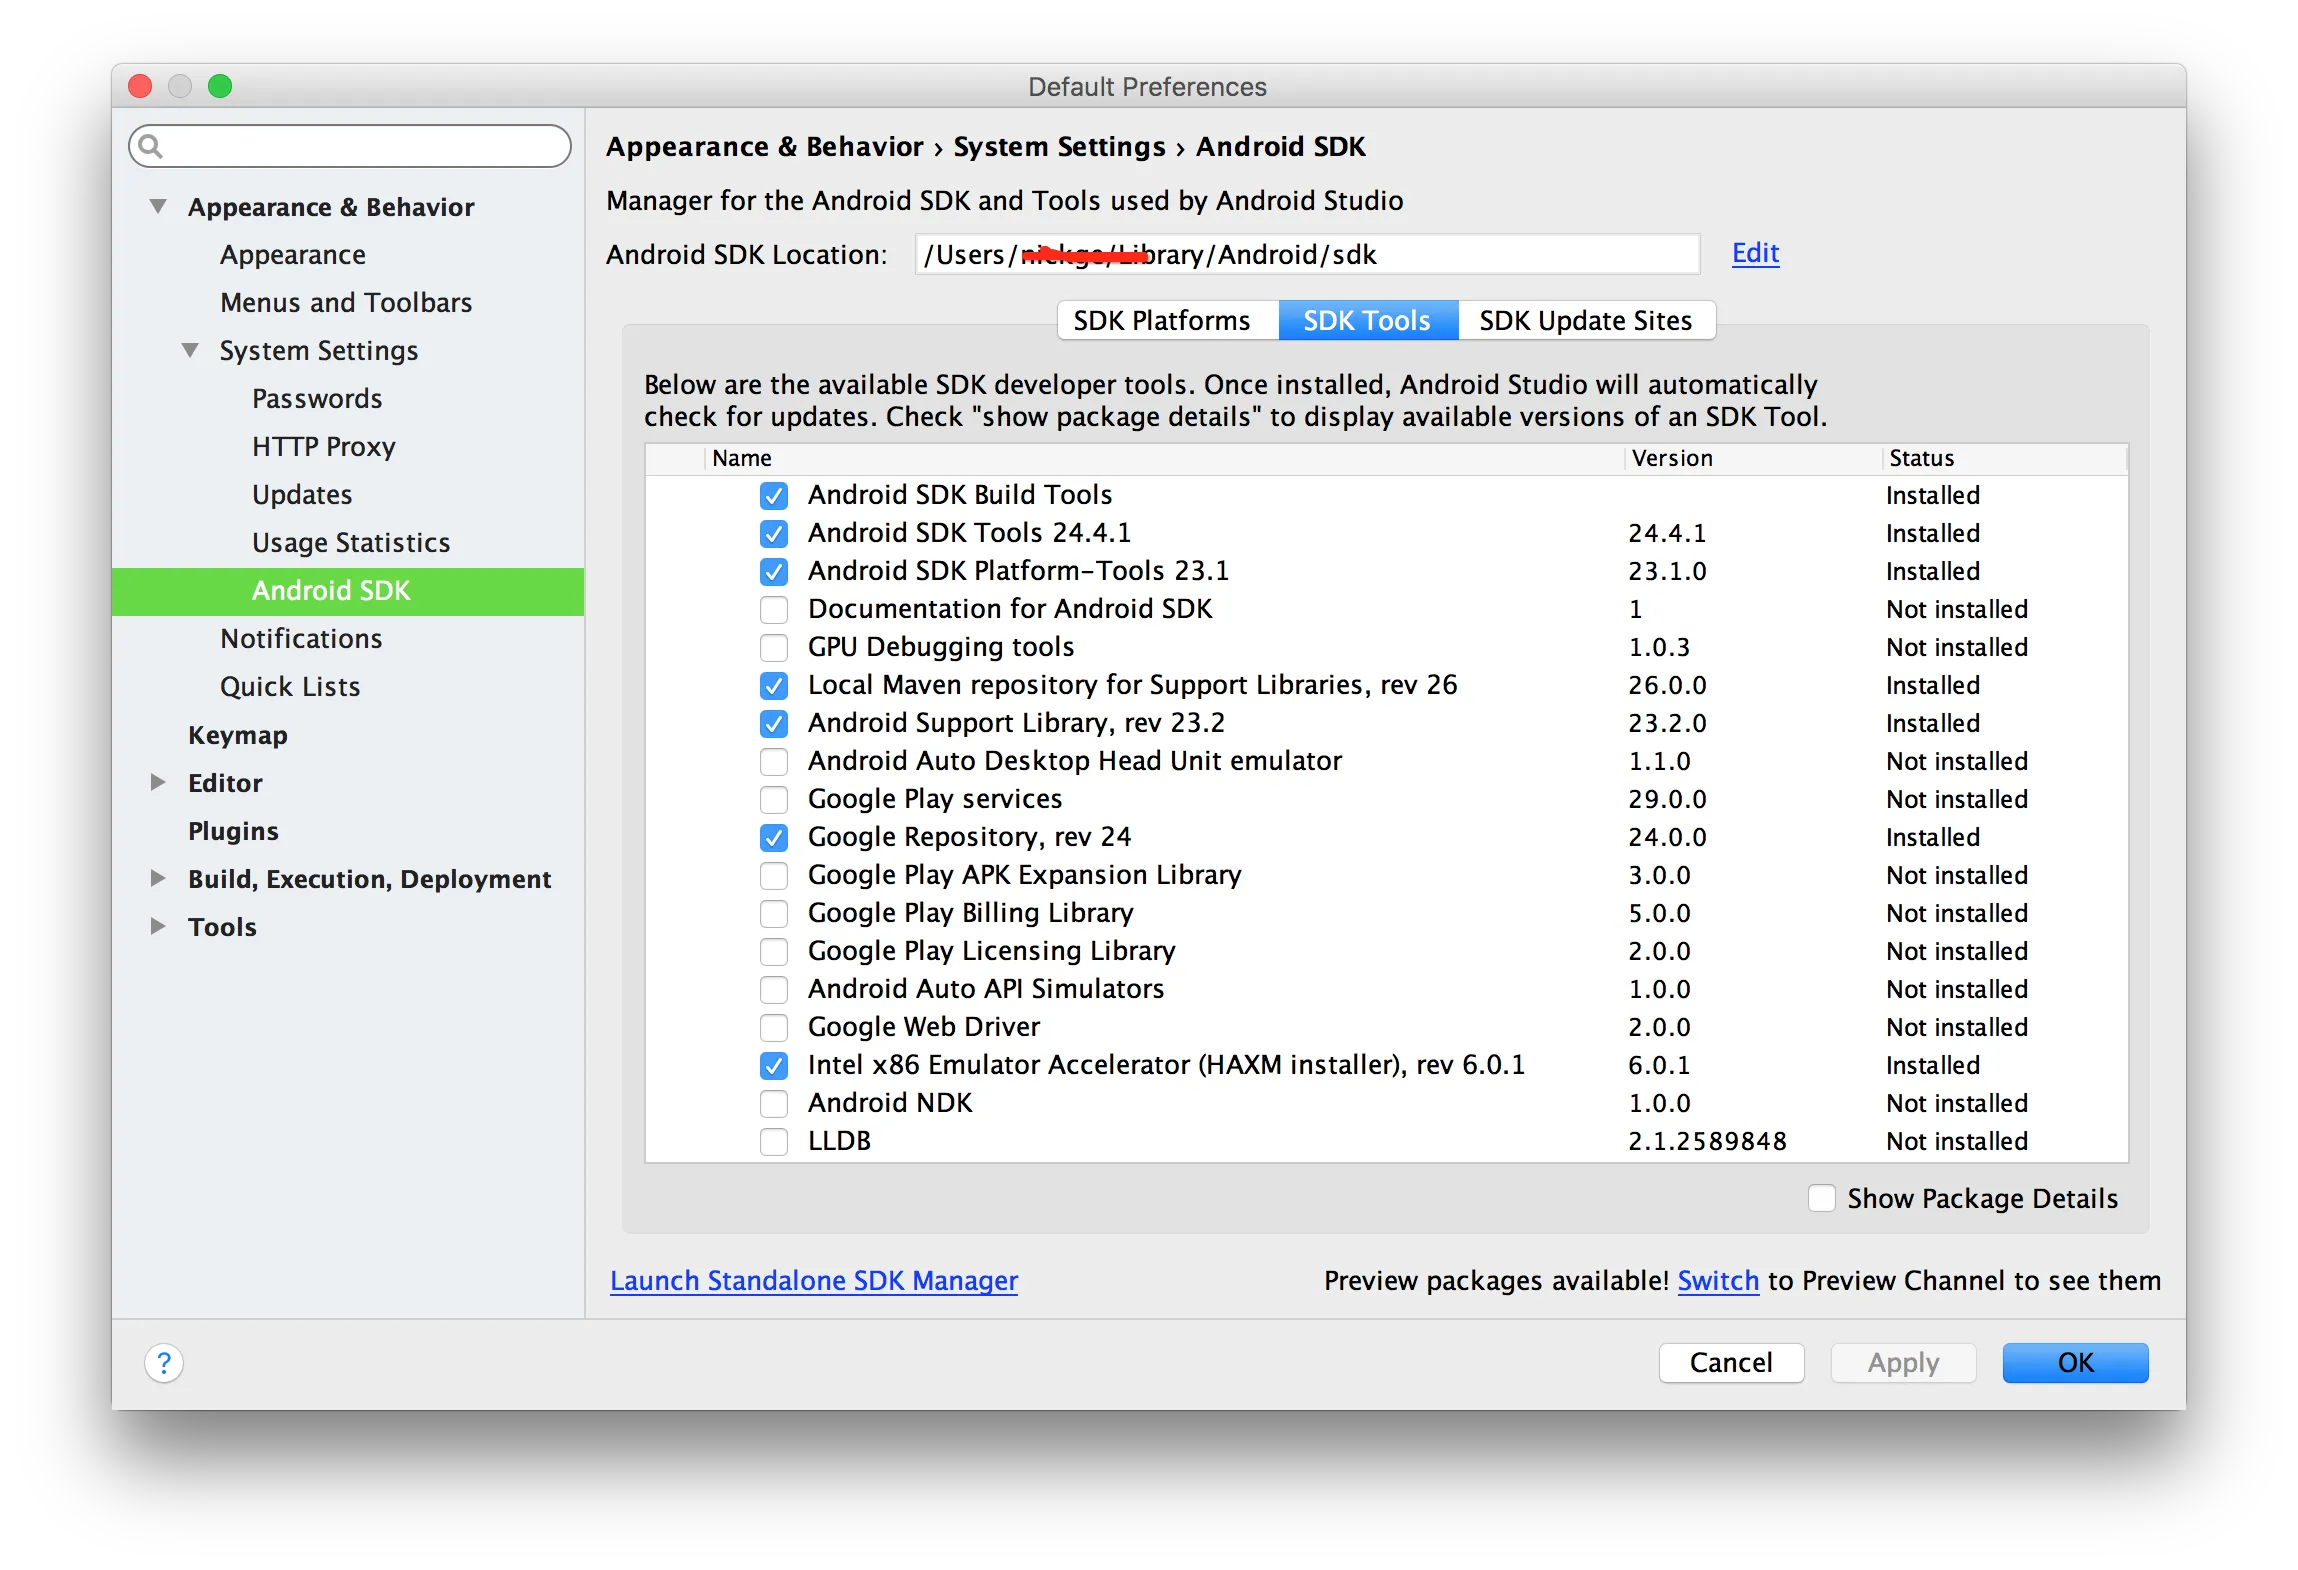
Task: Open the SDK Update Sites tab
Action: click(1585, 321)
